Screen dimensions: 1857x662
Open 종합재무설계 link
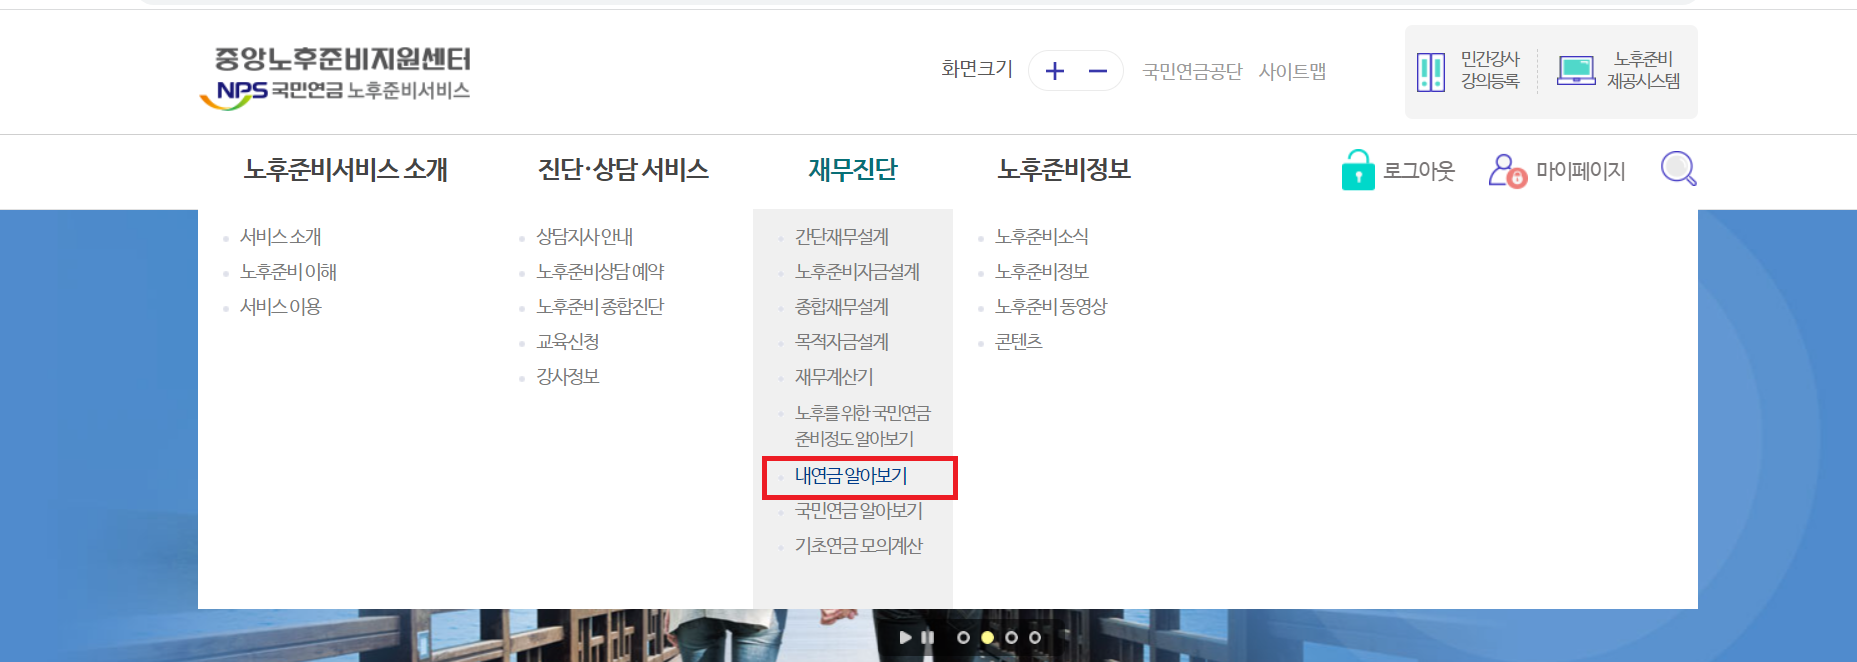tap(842, 307)
